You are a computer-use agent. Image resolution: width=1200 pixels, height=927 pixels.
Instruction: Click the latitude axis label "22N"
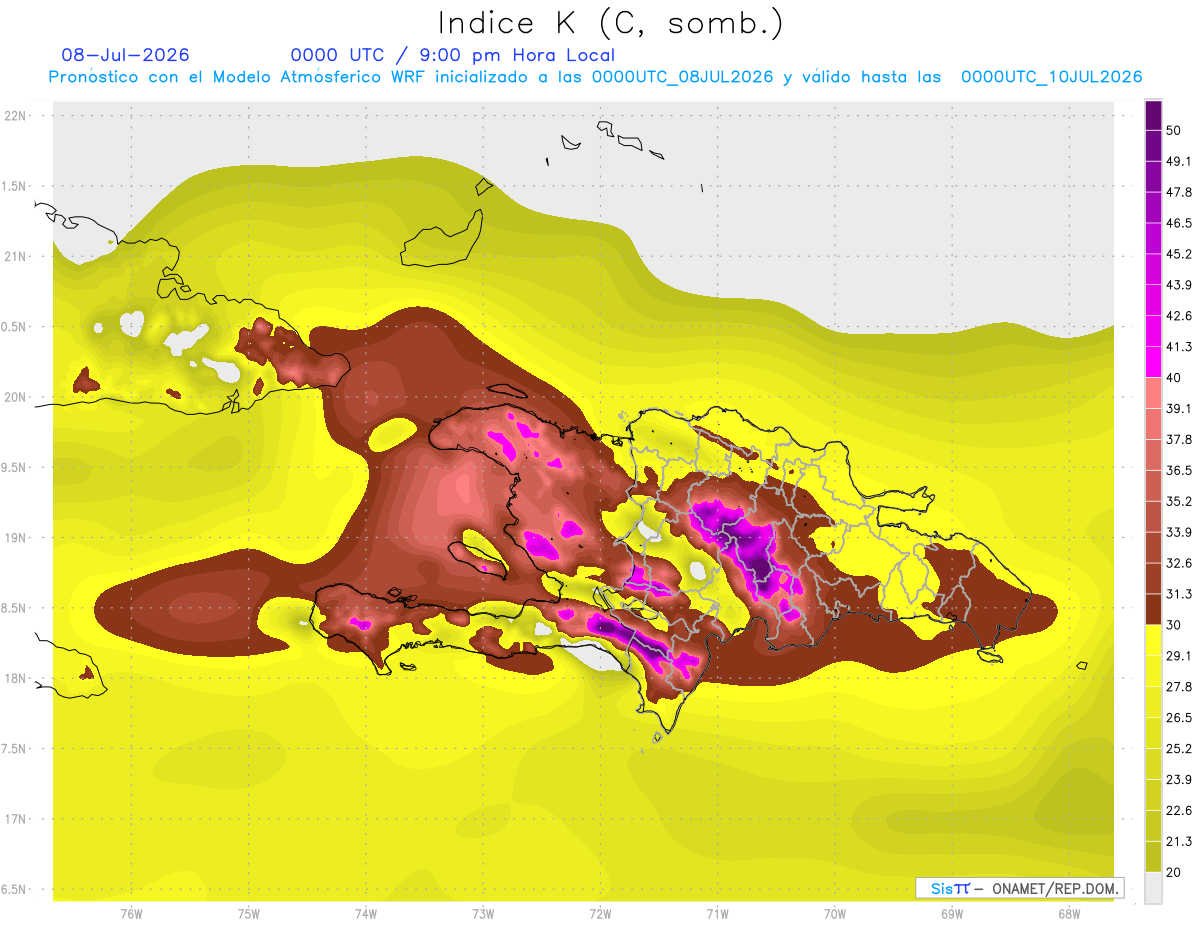(x=17, y=116)
